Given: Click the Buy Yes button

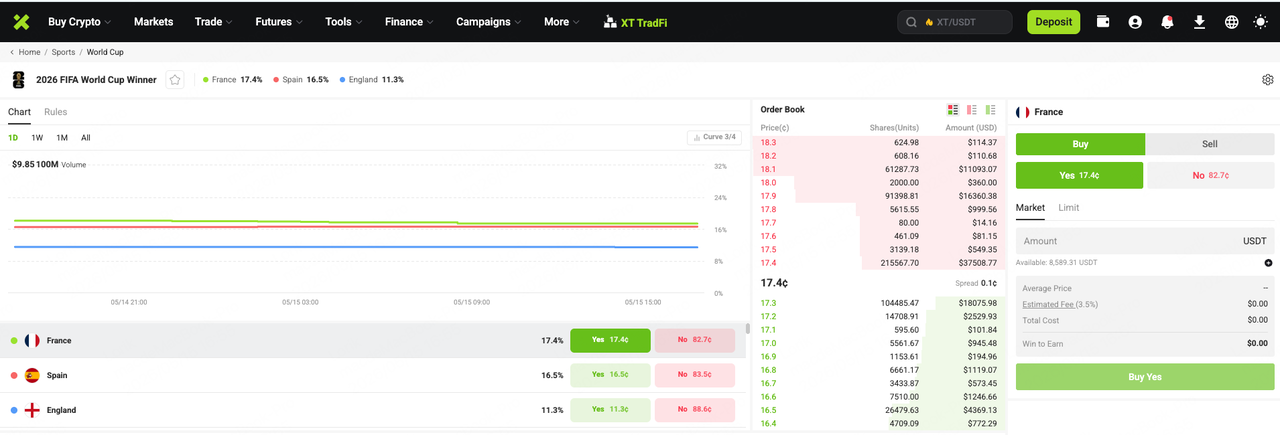Looking at the screenshot, I should [1145, 377].
